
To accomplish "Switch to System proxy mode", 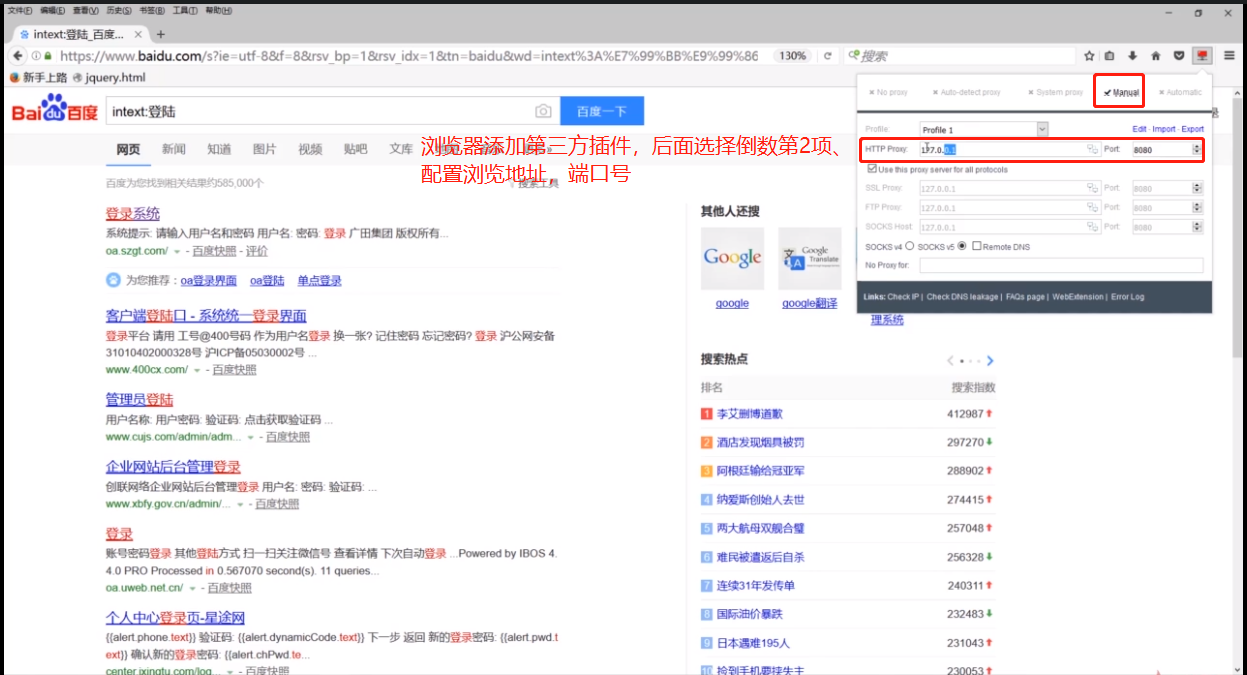I will [x=1056, y=92].
